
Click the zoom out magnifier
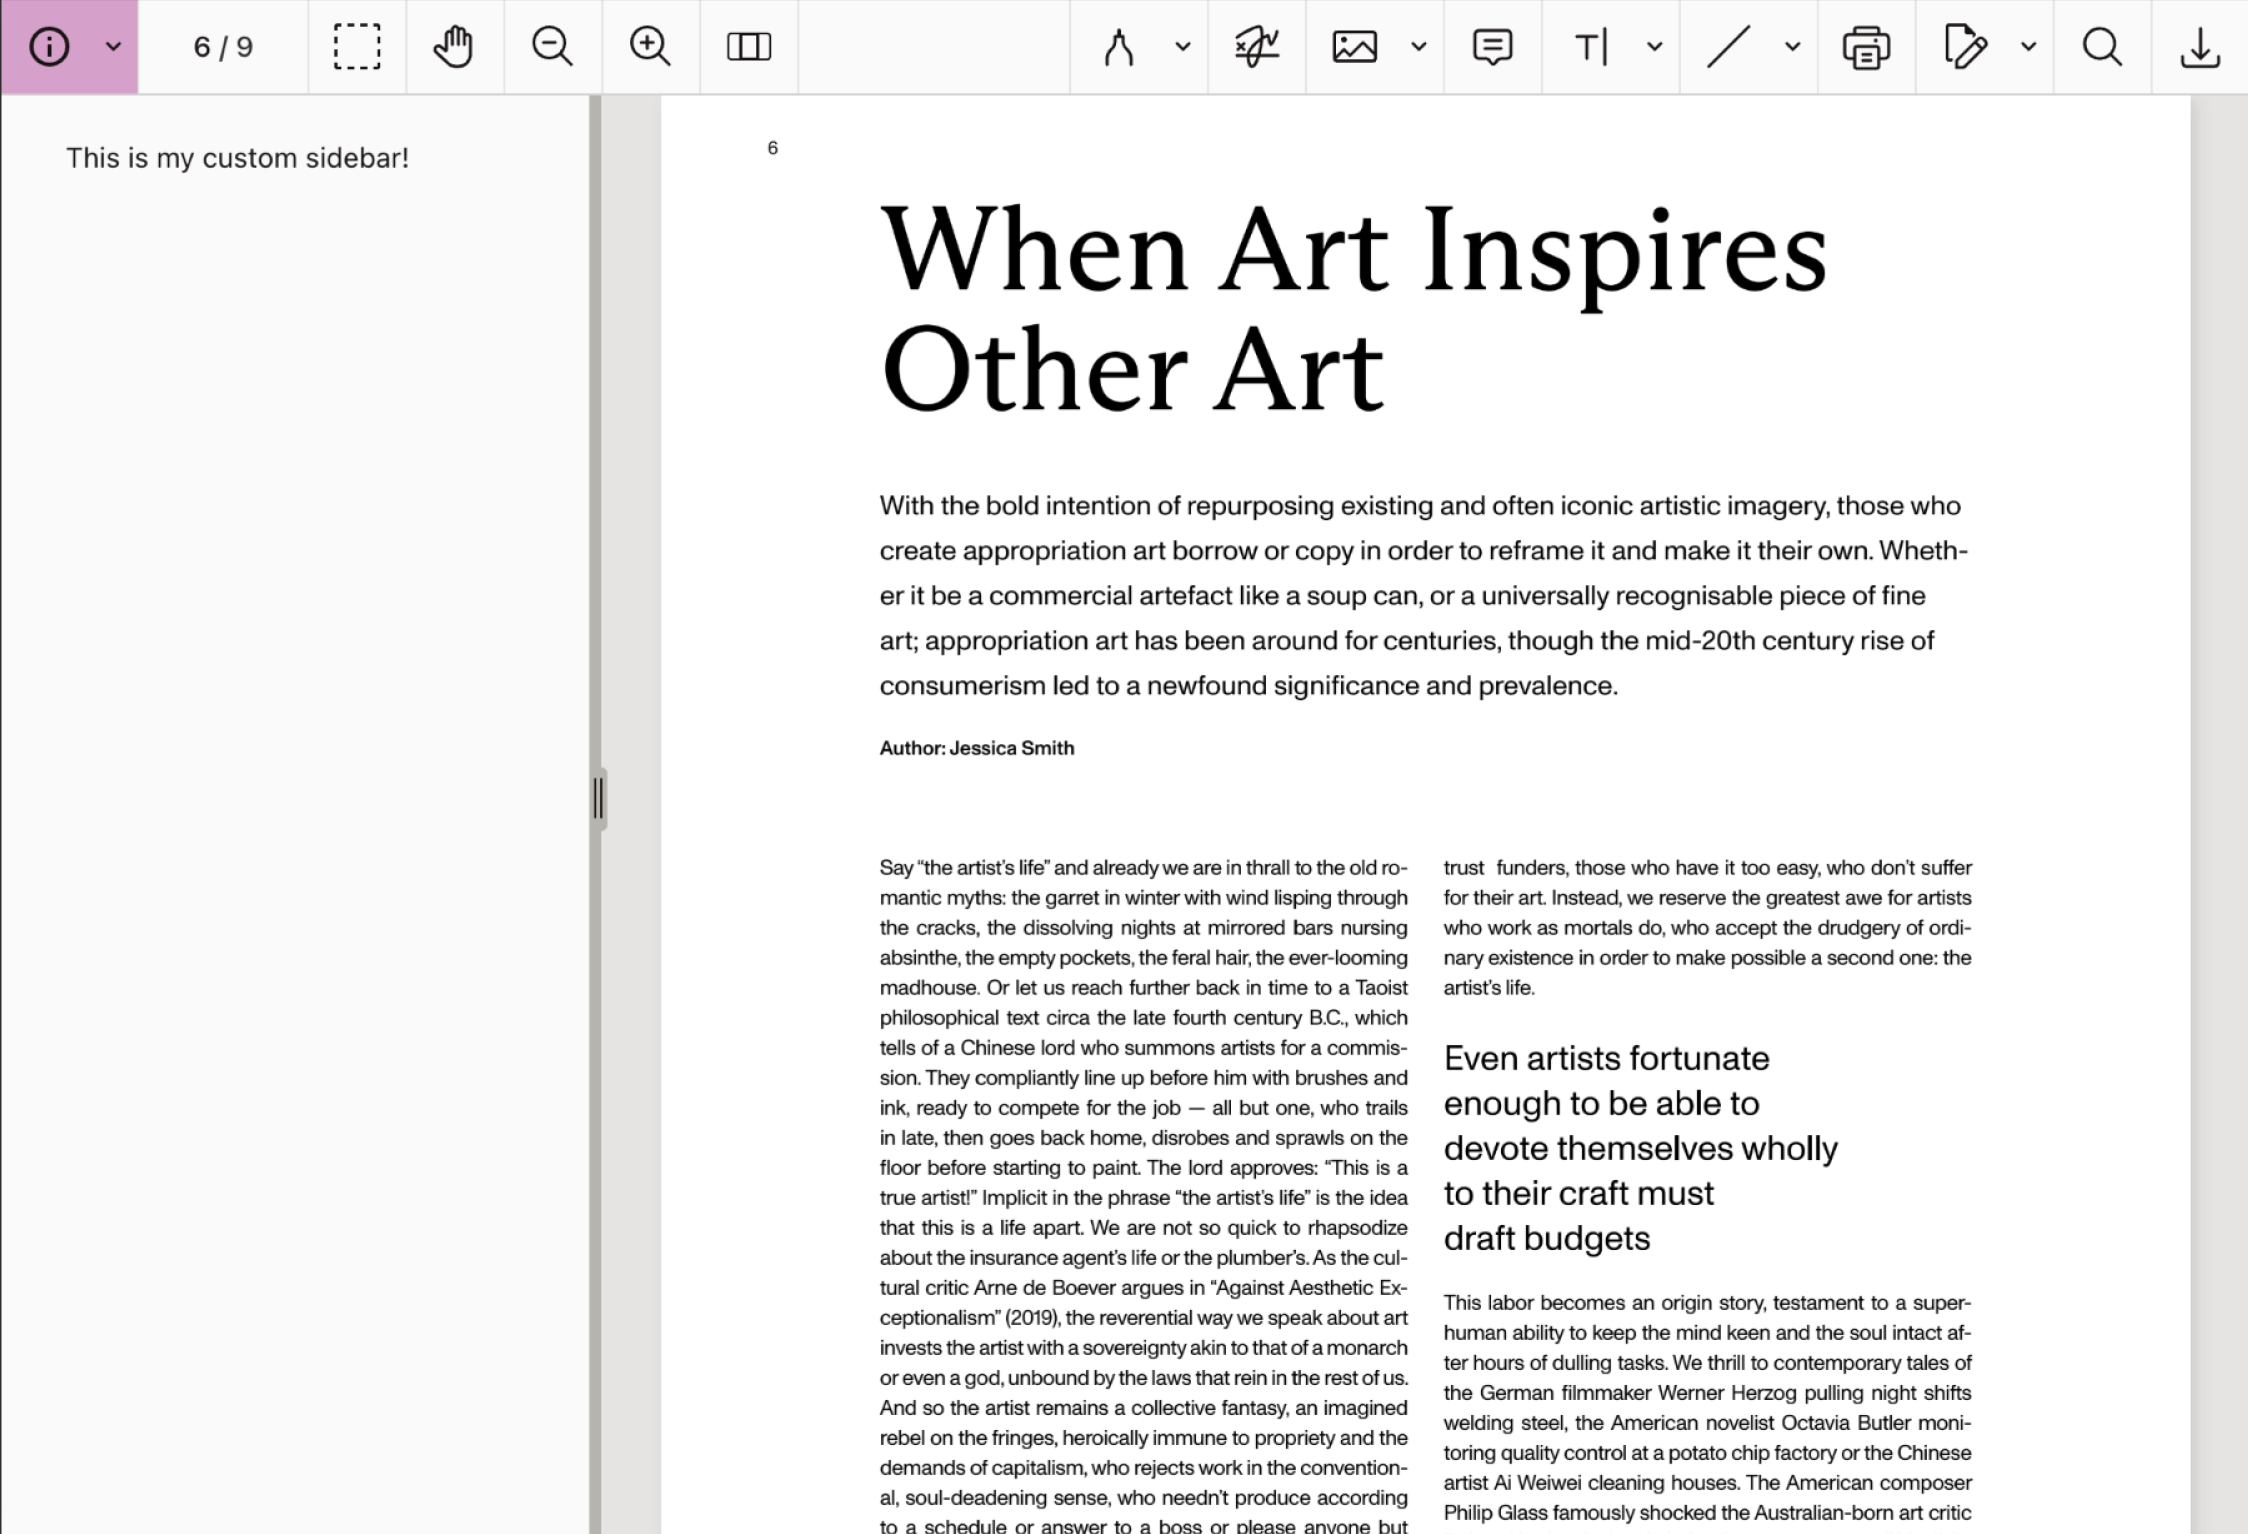tap(552, 47)
